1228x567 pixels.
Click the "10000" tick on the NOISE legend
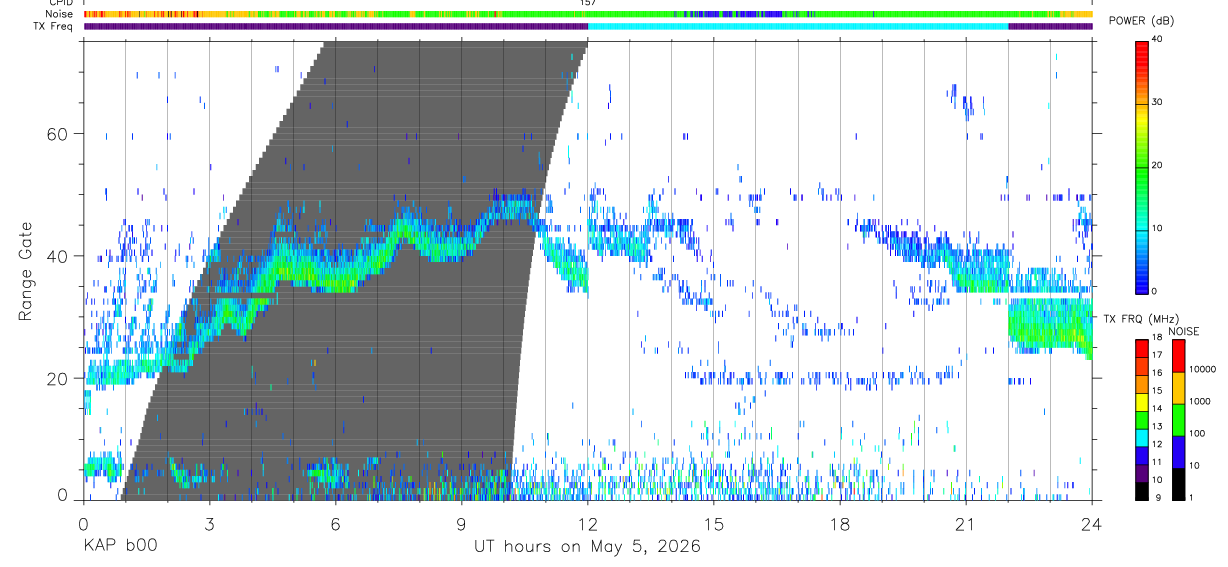tap(1201, 369)
